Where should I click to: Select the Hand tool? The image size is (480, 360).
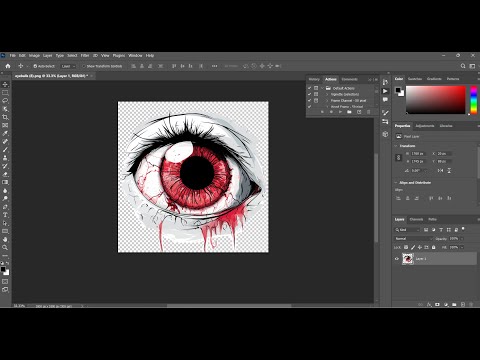coord(5,239)
